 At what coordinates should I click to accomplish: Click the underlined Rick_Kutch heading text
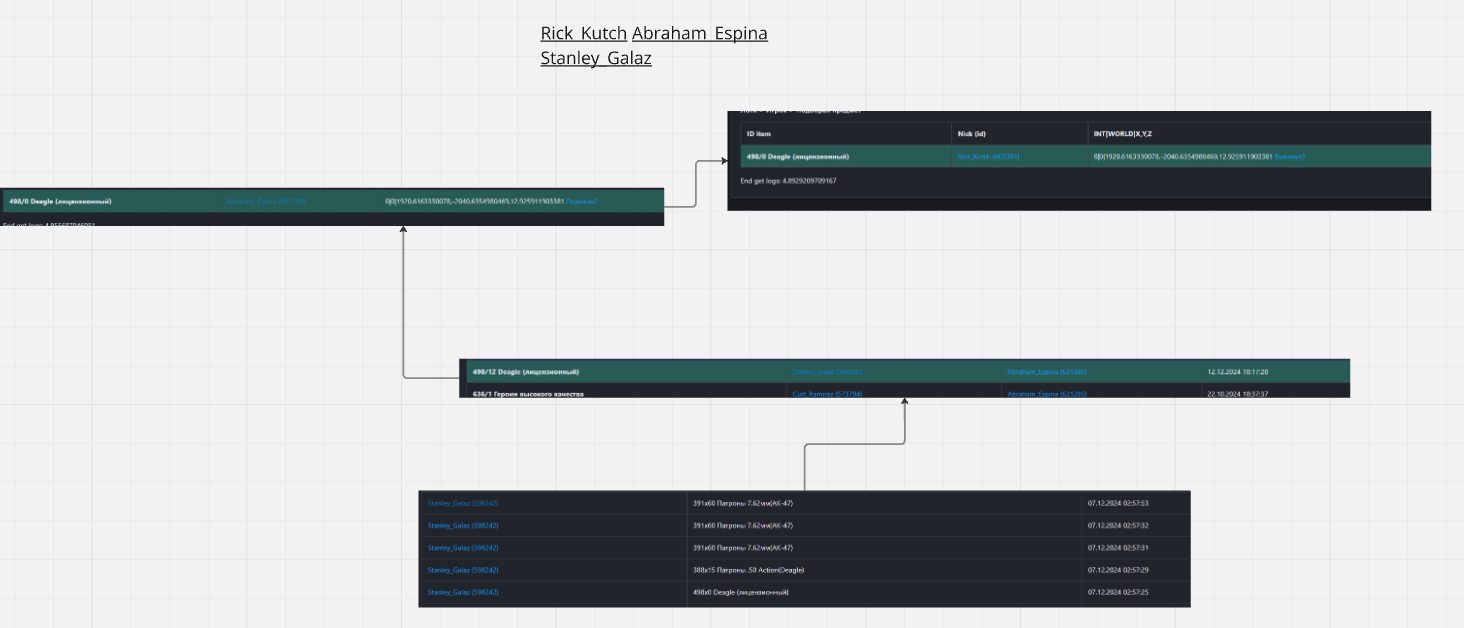583,34
